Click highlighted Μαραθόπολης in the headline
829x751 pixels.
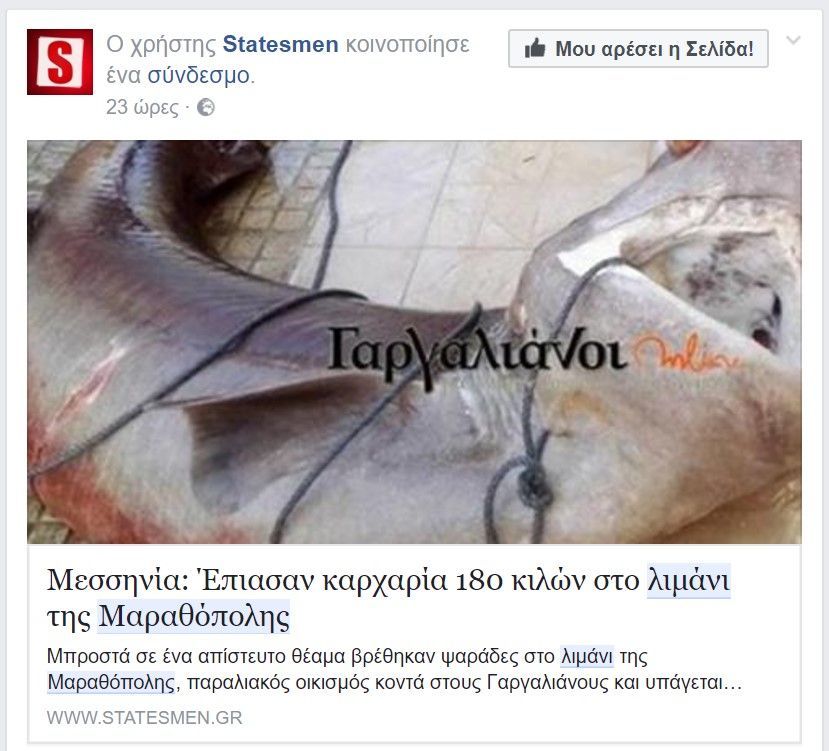pos(194,616)
